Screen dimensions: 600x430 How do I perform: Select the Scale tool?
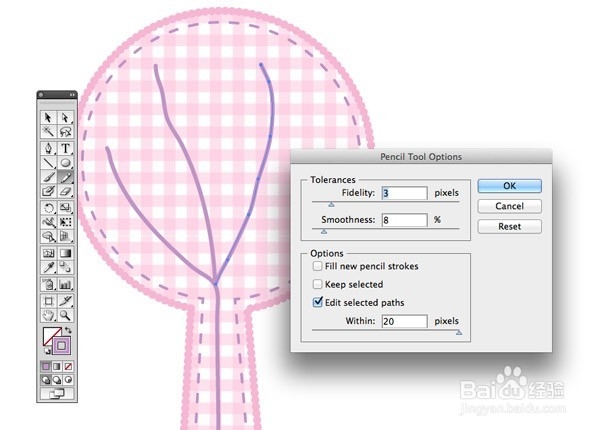pos(65,208)
